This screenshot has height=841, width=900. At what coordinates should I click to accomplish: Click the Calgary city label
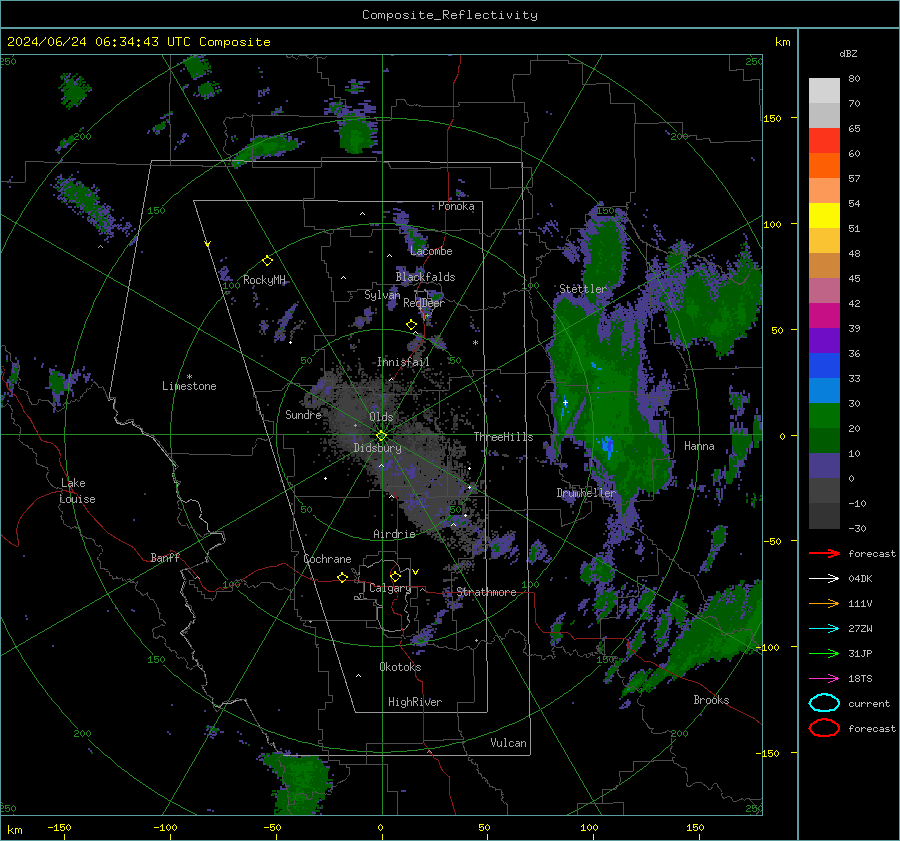tap(390, 588)
